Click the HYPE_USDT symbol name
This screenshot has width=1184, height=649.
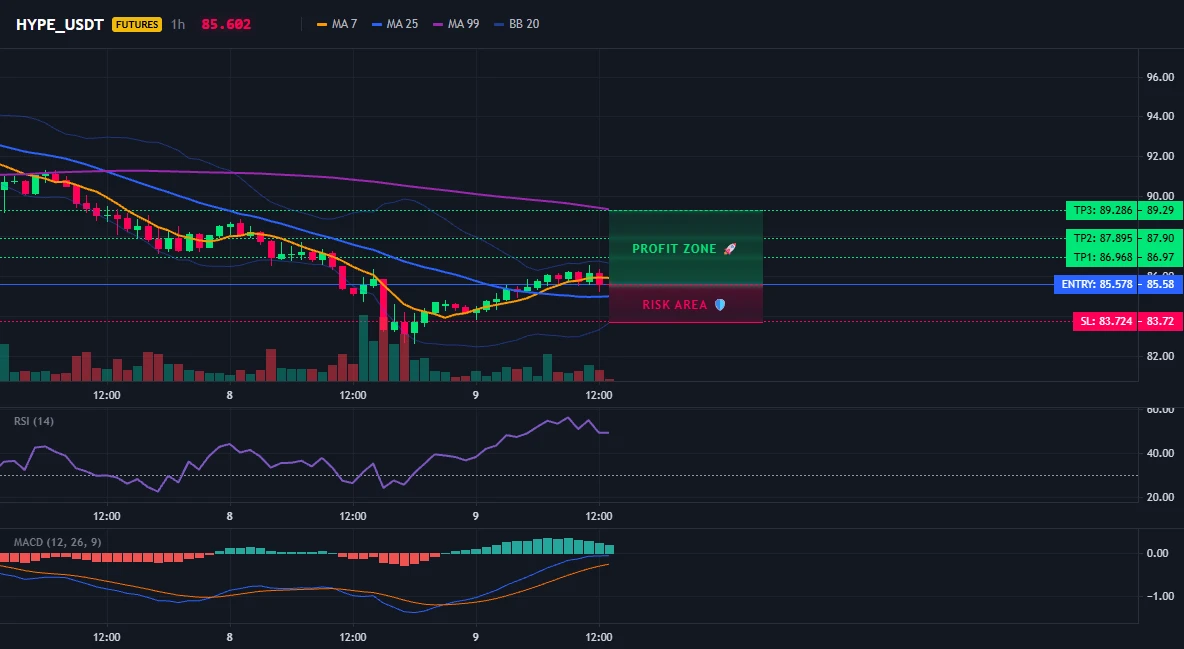(x=60, y=24)
